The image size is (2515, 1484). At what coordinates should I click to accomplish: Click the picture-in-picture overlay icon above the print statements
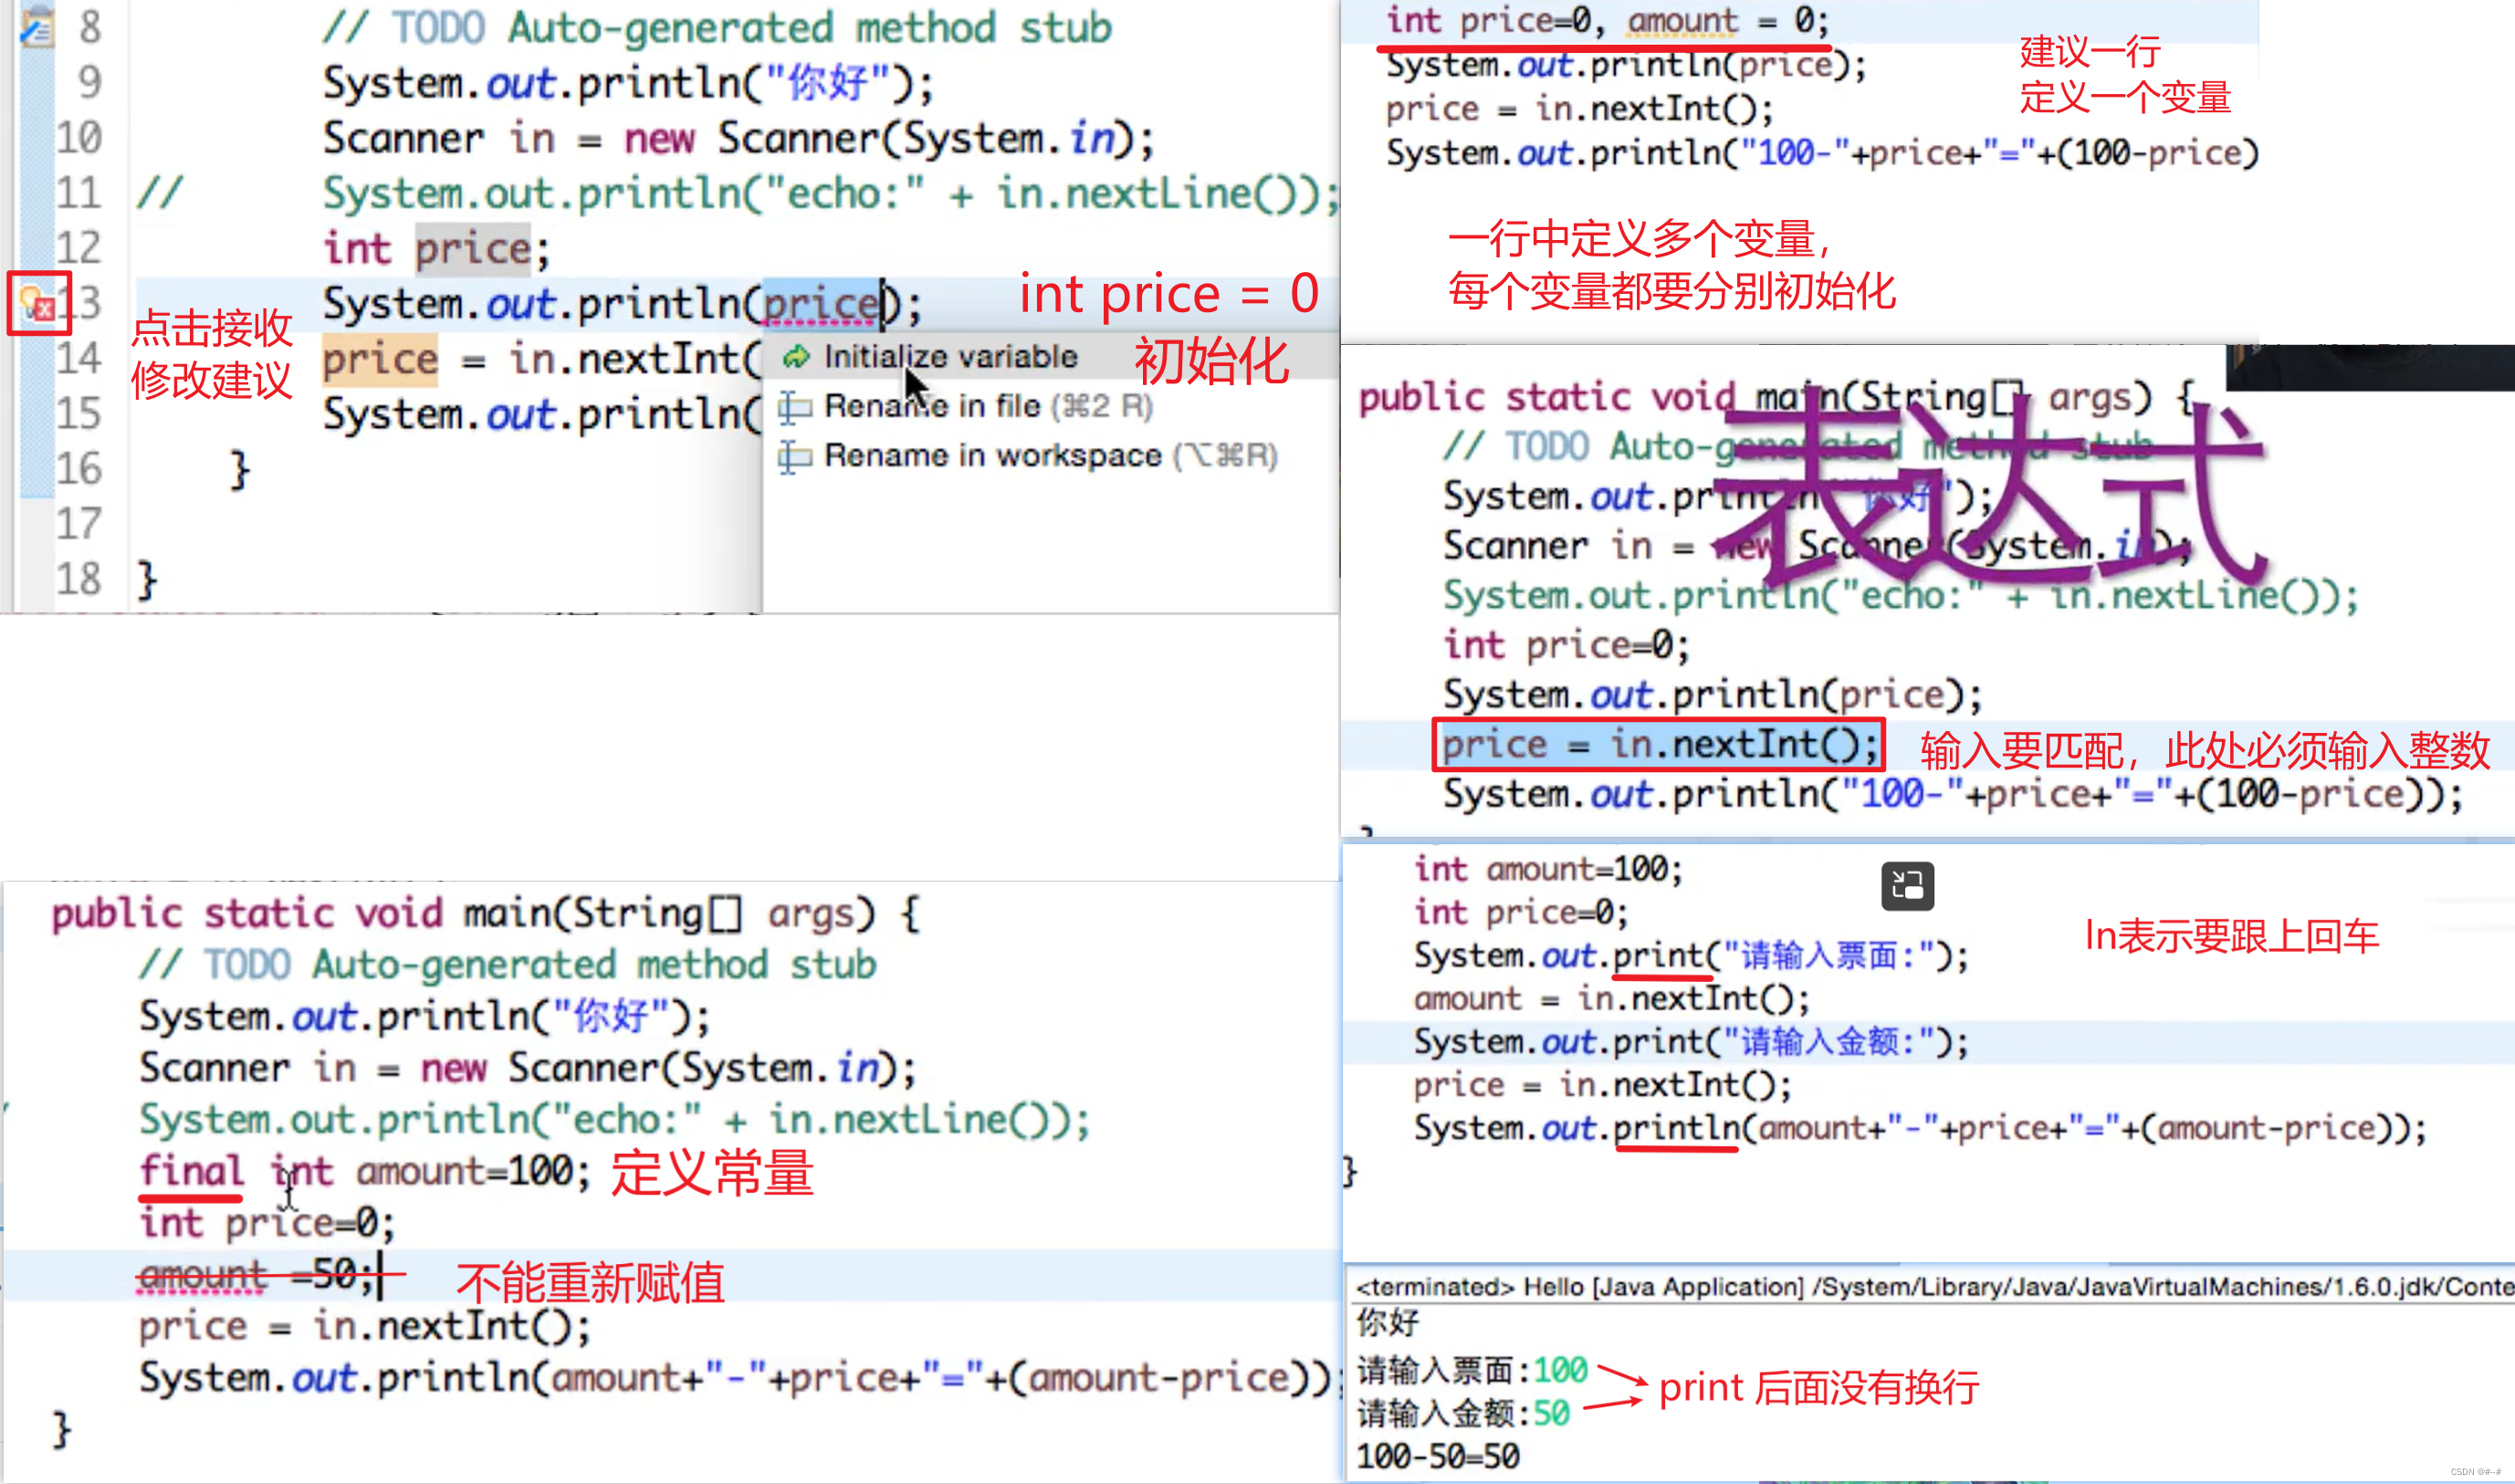(x=1907, y=886)
